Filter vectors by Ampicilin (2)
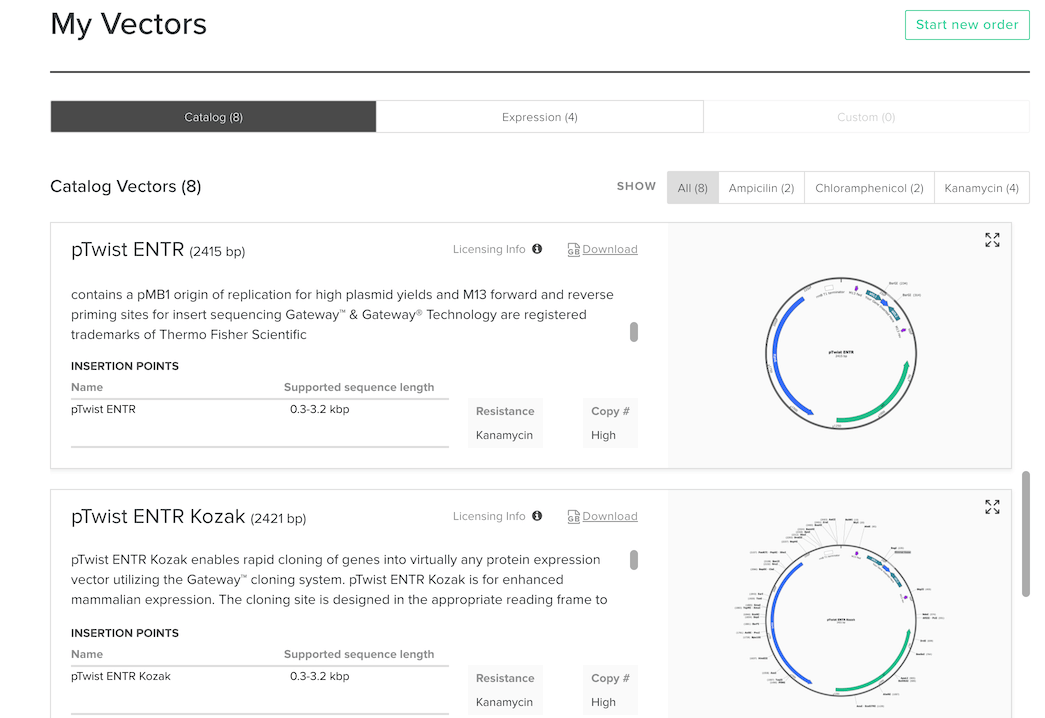The height and width of the screenshot is (718, 1045). 761,188
